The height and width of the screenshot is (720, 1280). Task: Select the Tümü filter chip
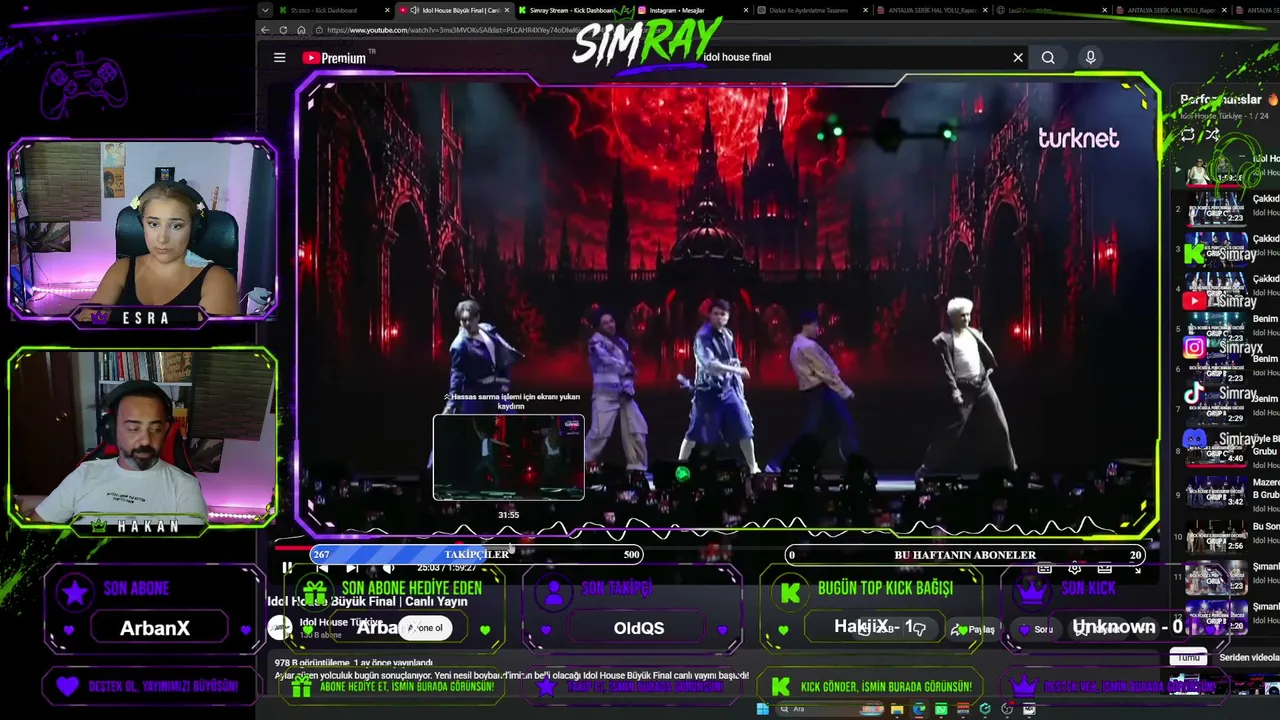coord(1188,657)
